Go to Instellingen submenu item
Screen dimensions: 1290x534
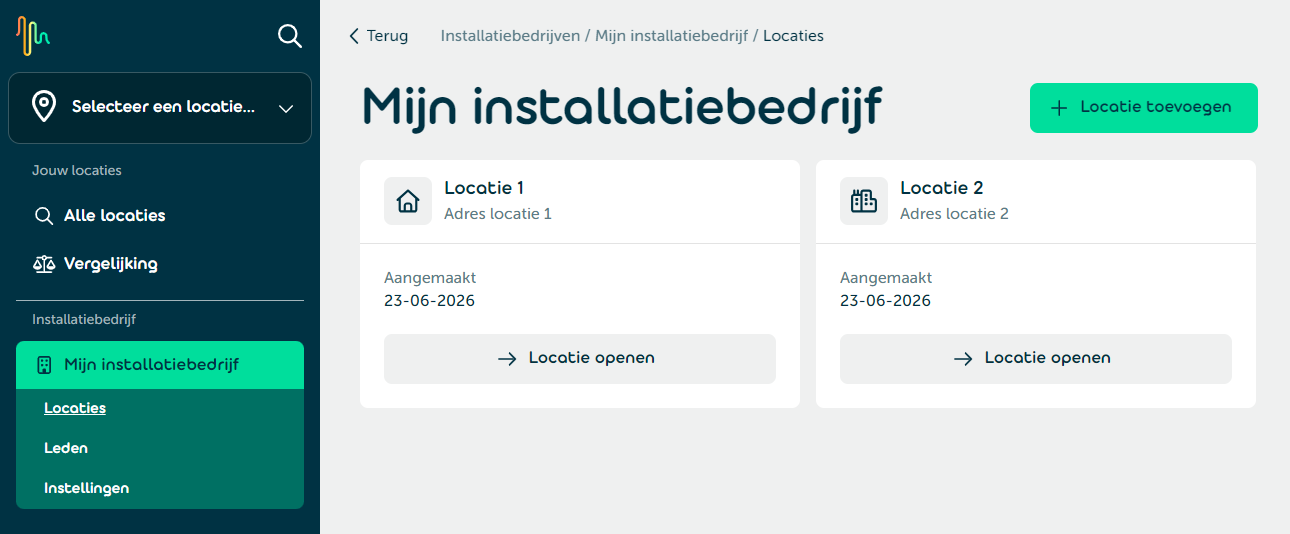[87, 488]
